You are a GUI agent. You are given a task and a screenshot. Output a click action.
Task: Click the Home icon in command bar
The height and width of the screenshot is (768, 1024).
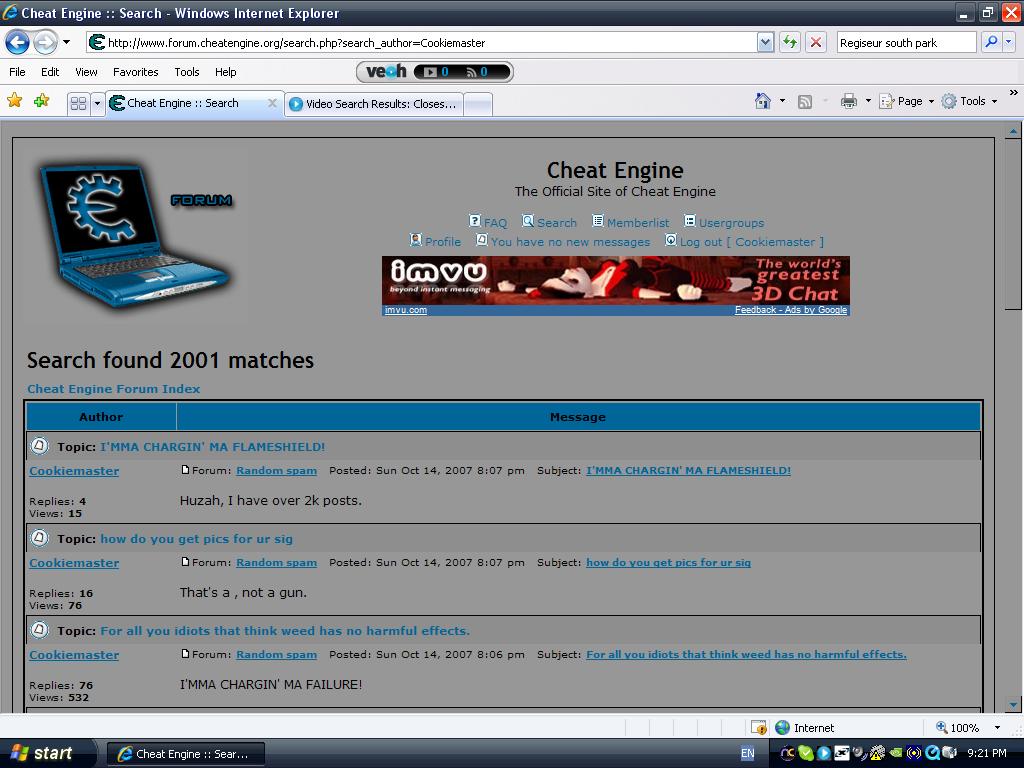coord(763,101)
